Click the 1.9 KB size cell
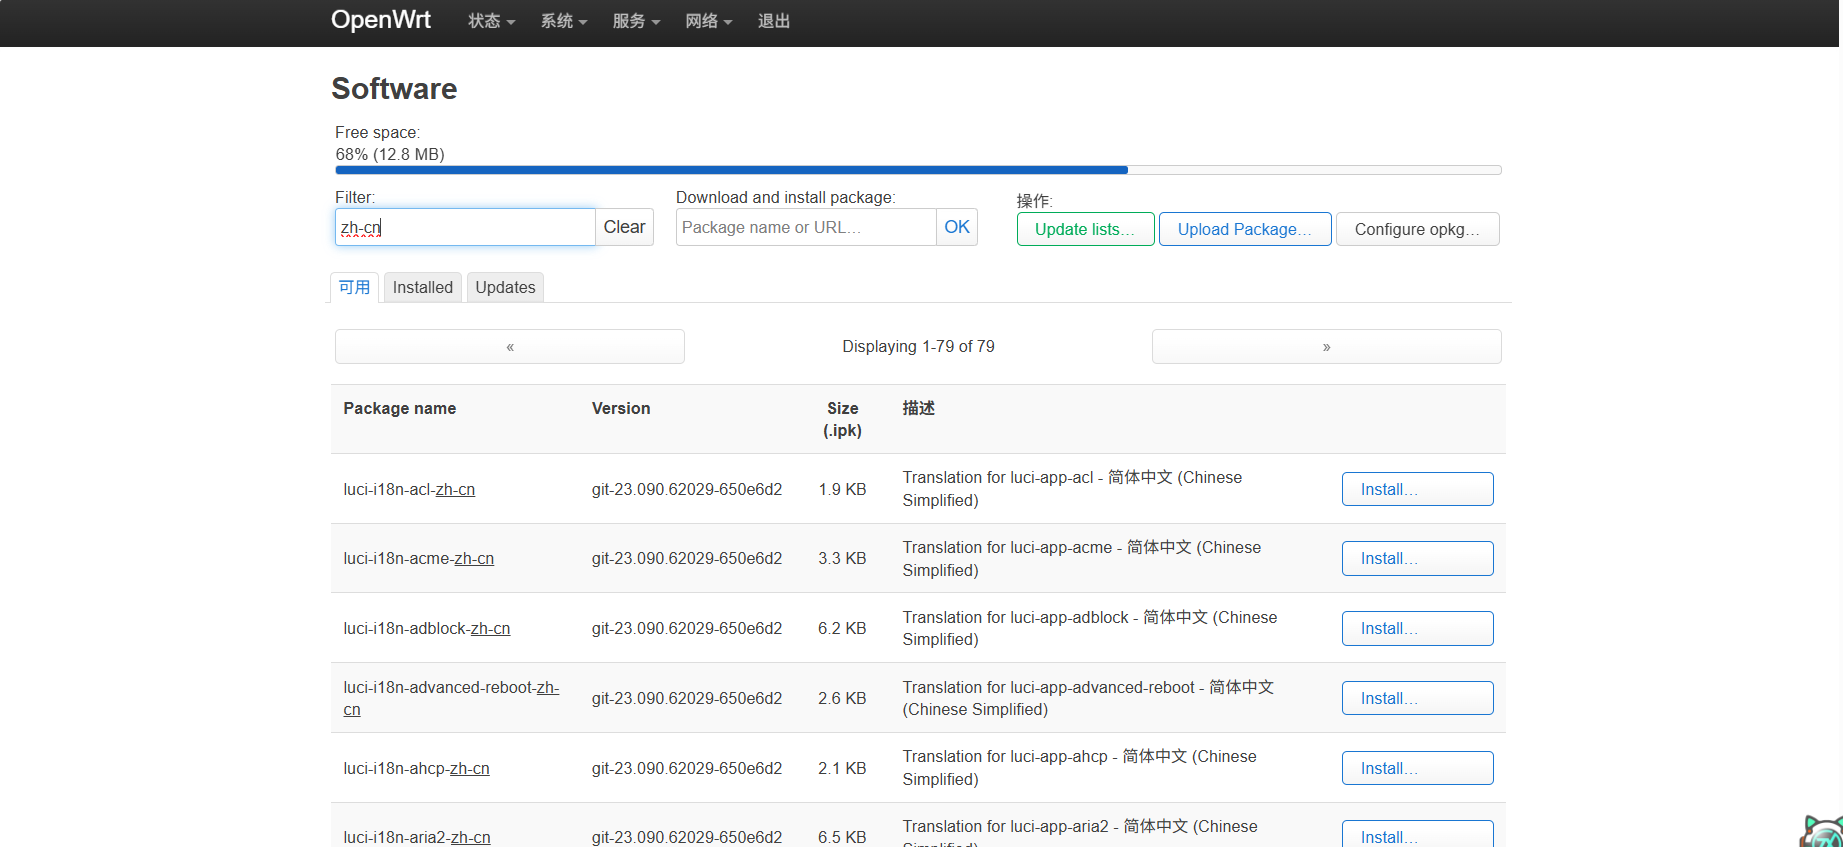The width and height of the screenshot is (1843, 847). 842,489
